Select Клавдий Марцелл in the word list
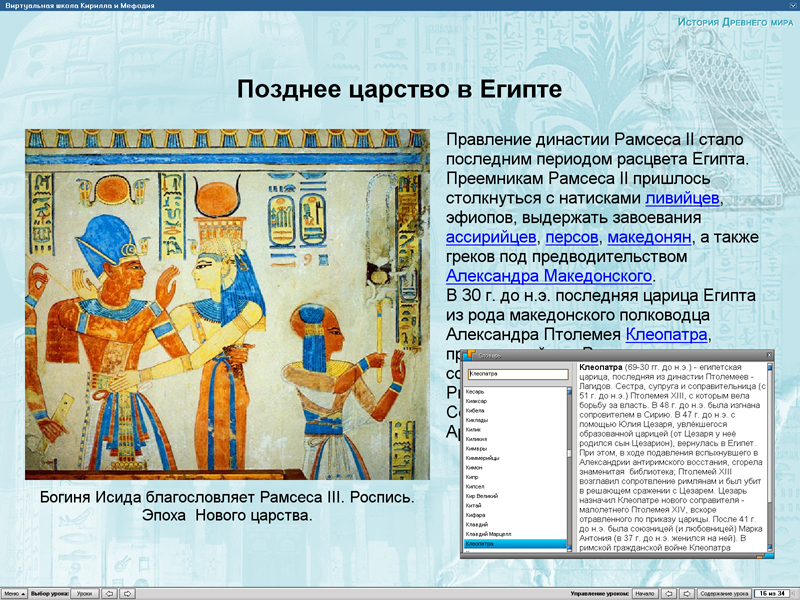This screenshot has height=600, width=800. click(x=487, y=535)
